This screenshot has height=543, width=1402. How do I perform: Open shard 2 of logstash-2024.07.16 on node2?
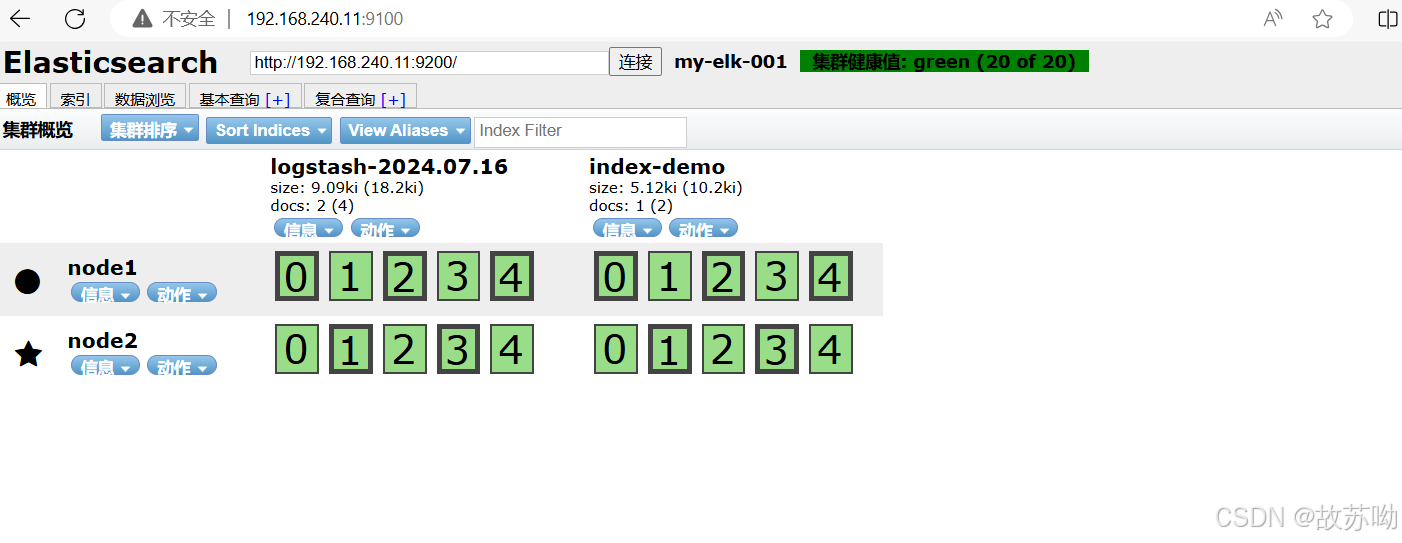[x=404, y=349]
